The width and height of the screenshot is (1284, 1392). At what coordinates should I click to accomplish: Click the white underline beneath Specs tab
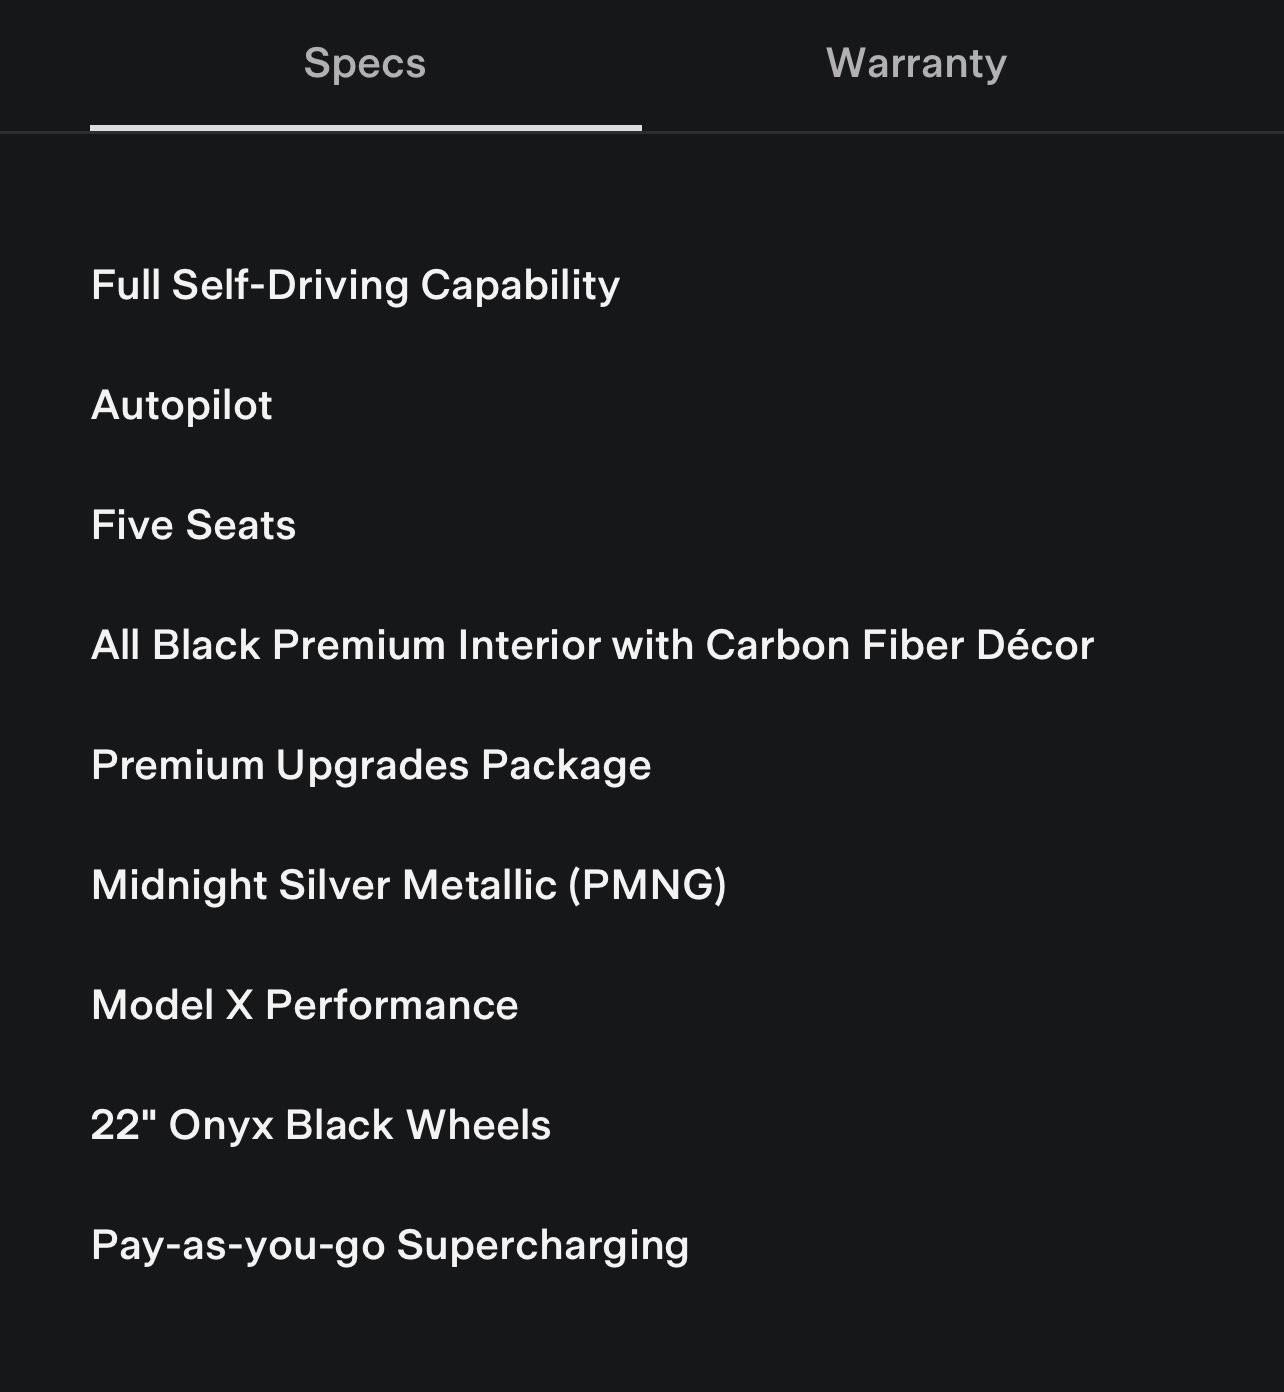365,127
